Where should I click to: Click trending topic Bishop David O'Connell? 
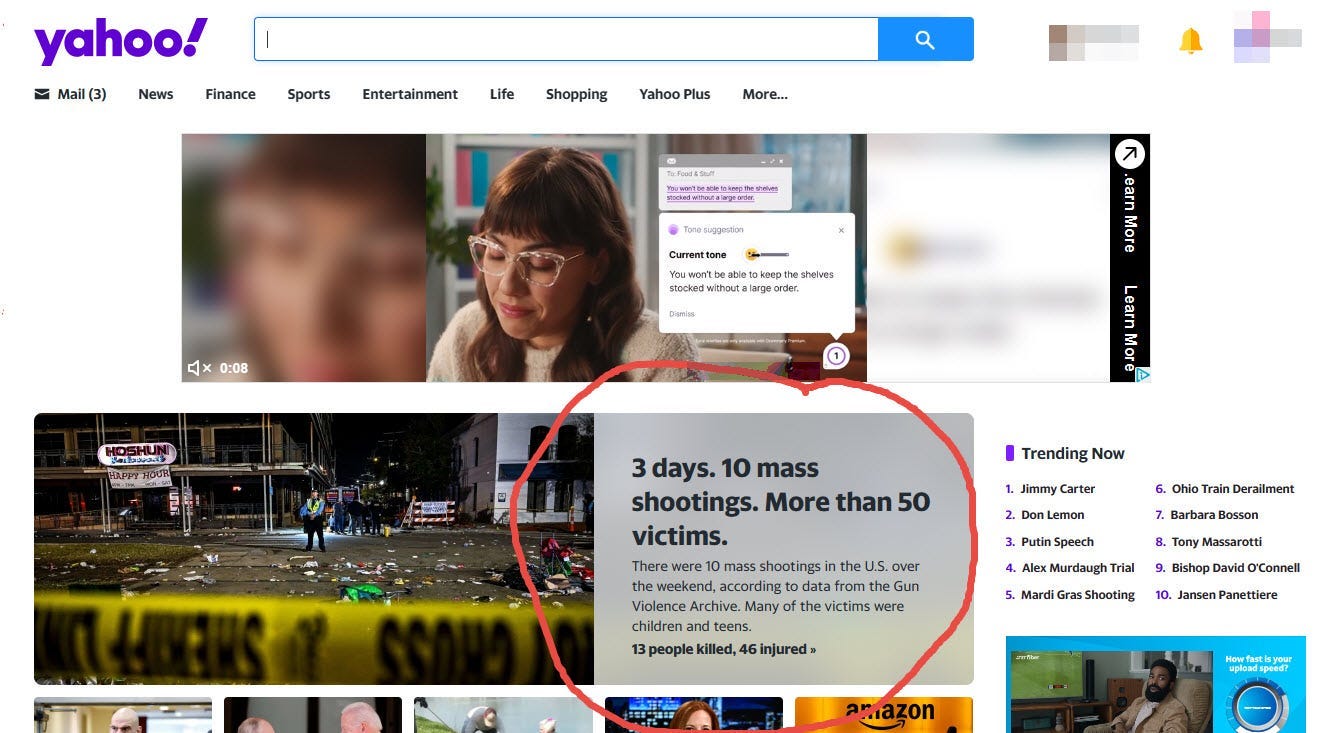point(1236,568)
